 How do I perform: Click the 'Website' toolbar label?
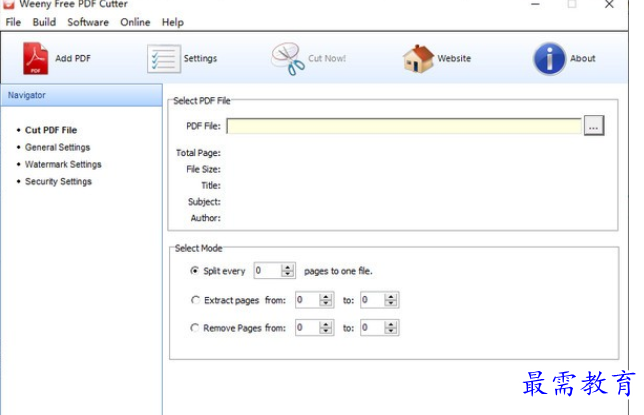(454, 58)
